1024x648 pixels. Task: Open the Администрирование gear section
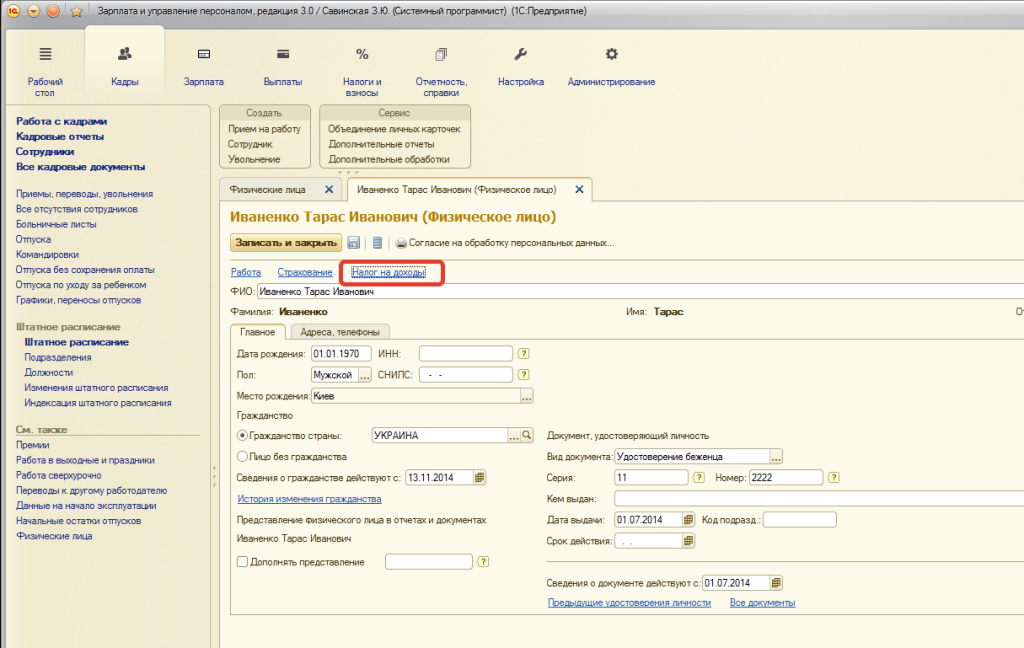click(611, 66)
